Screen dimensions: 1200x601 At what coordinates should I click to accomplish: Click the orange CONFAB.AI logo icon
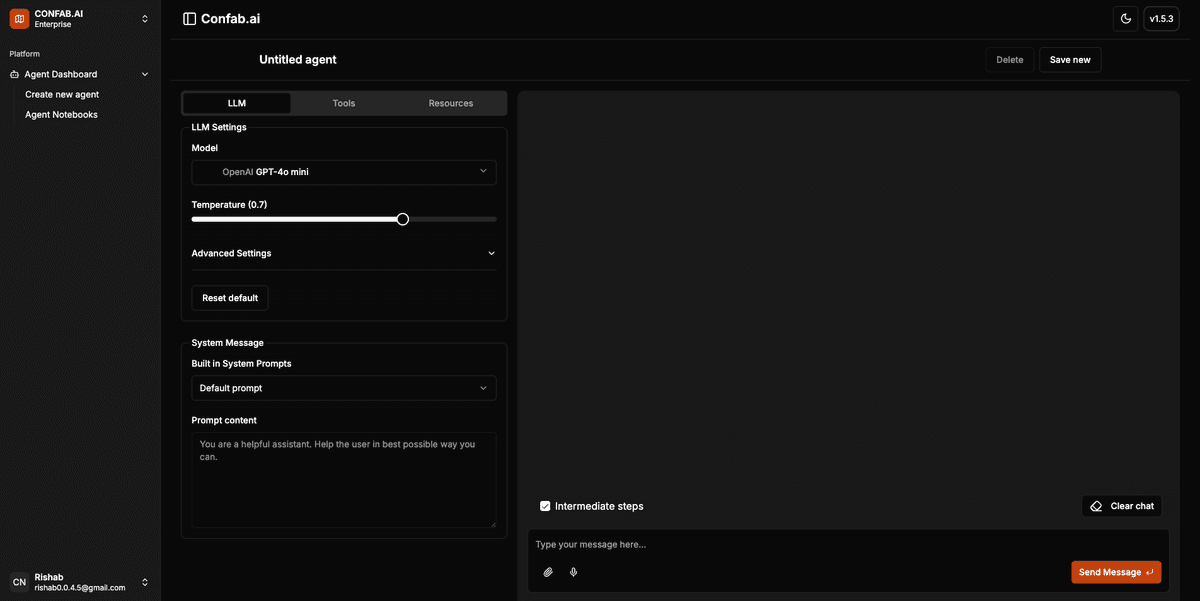[x=19, y=19]
